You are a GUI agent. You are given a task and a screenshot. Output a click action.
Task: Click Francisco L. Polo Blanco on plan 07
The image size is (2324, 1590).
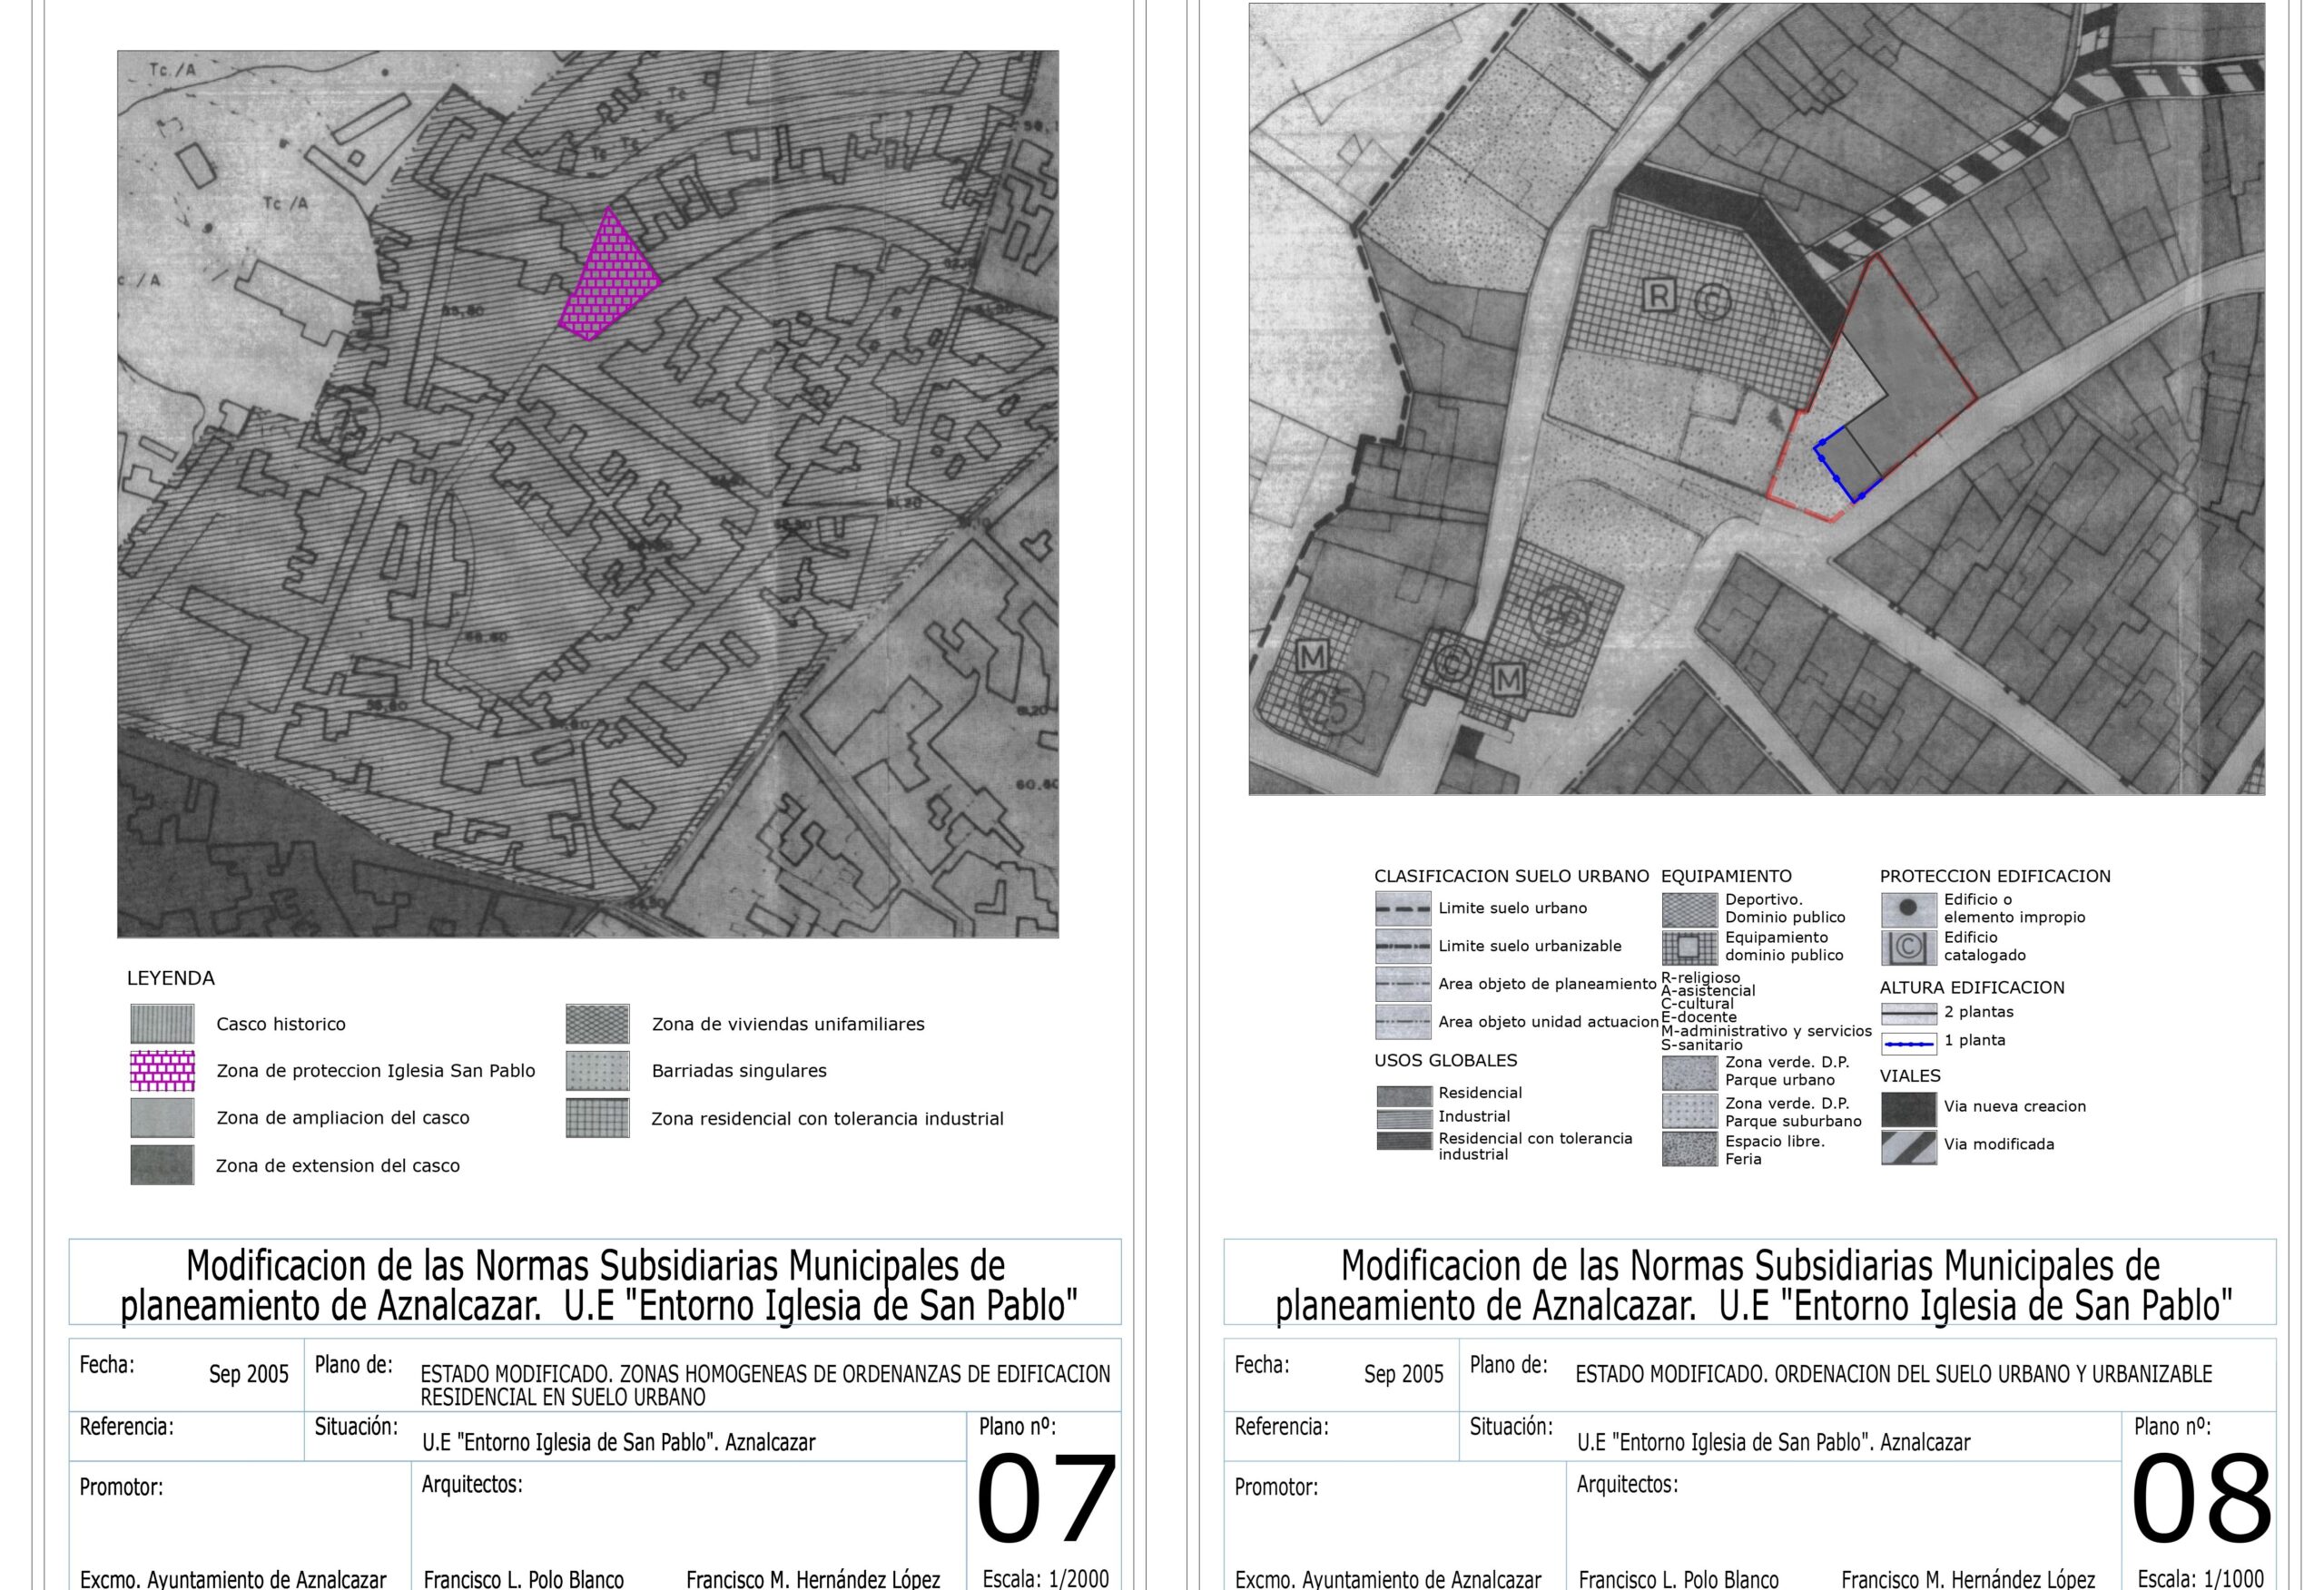[x=524, y=1580]
